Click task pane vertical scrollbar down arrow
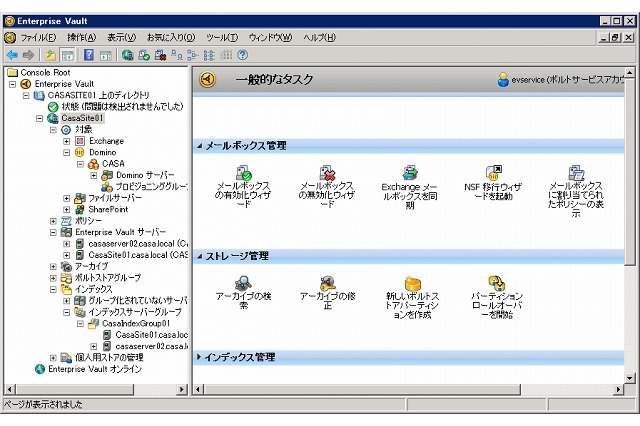The height and width of the screenshot is (426, 640). click(x=630, y=379)
